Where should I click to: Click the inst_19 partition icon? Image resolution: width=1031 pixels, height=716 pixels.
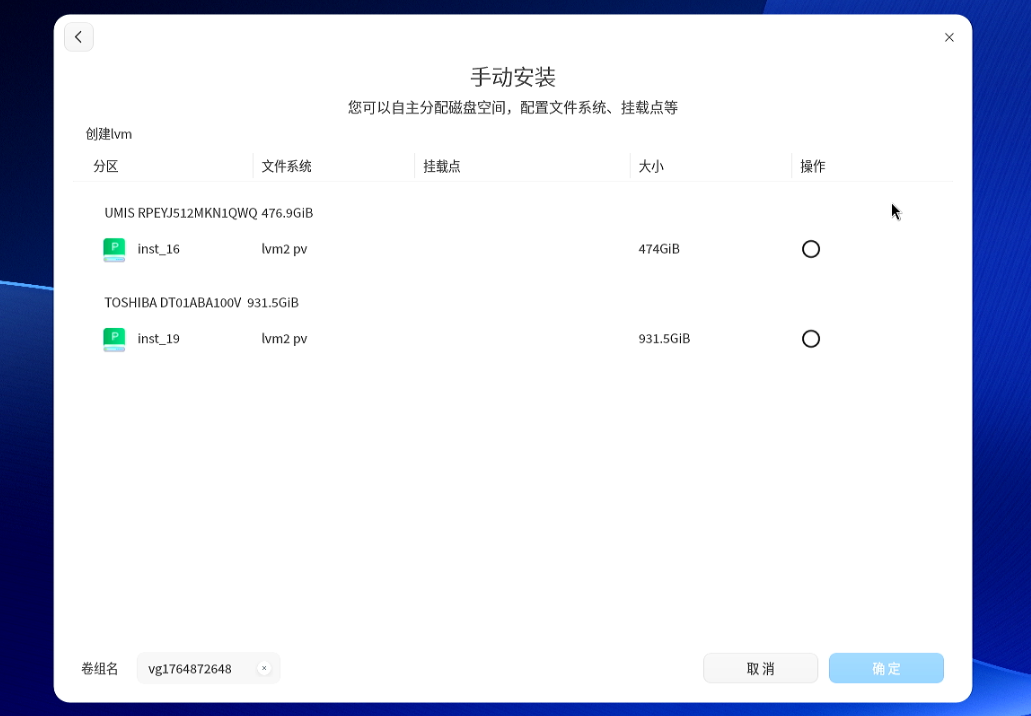114,339
